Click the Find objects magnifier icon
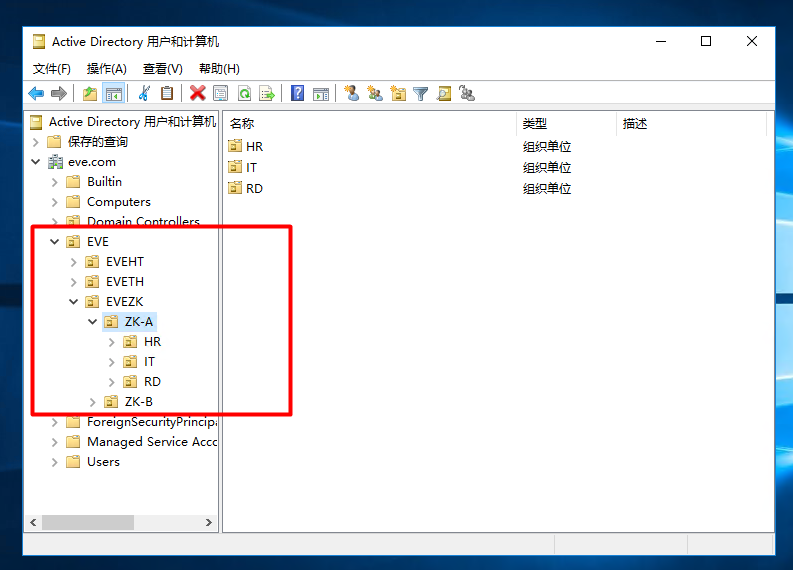This screenshot has width=793, height=570. [444, 94]
